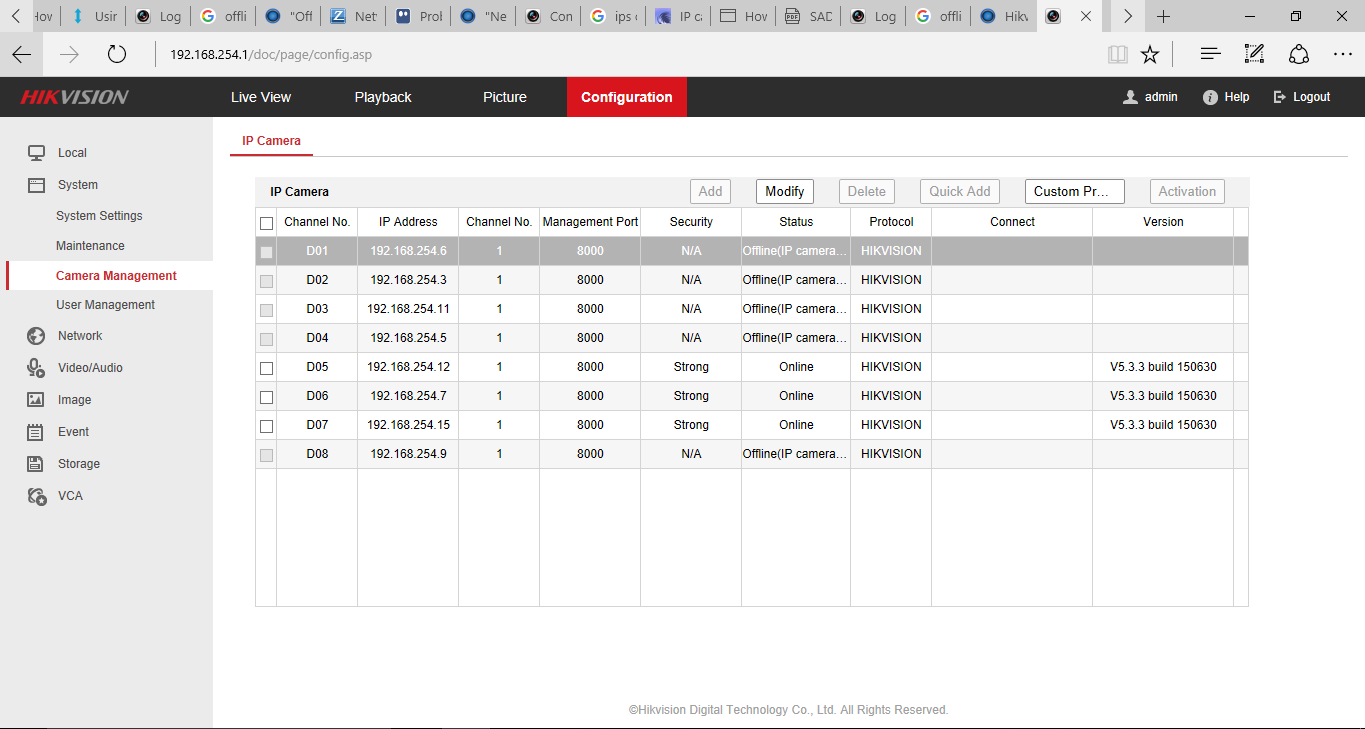
Task: Click the Custom Protocol button
Action: point(1074,191)
